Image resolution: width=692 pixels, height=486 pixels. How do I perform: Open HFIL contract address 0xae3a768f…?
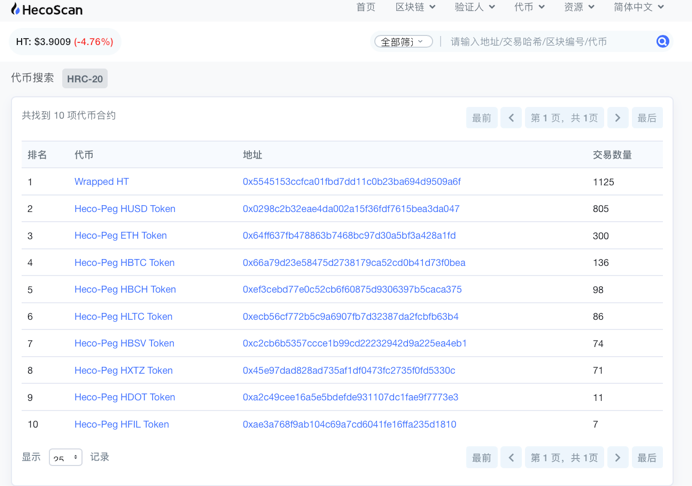point(350,424)
